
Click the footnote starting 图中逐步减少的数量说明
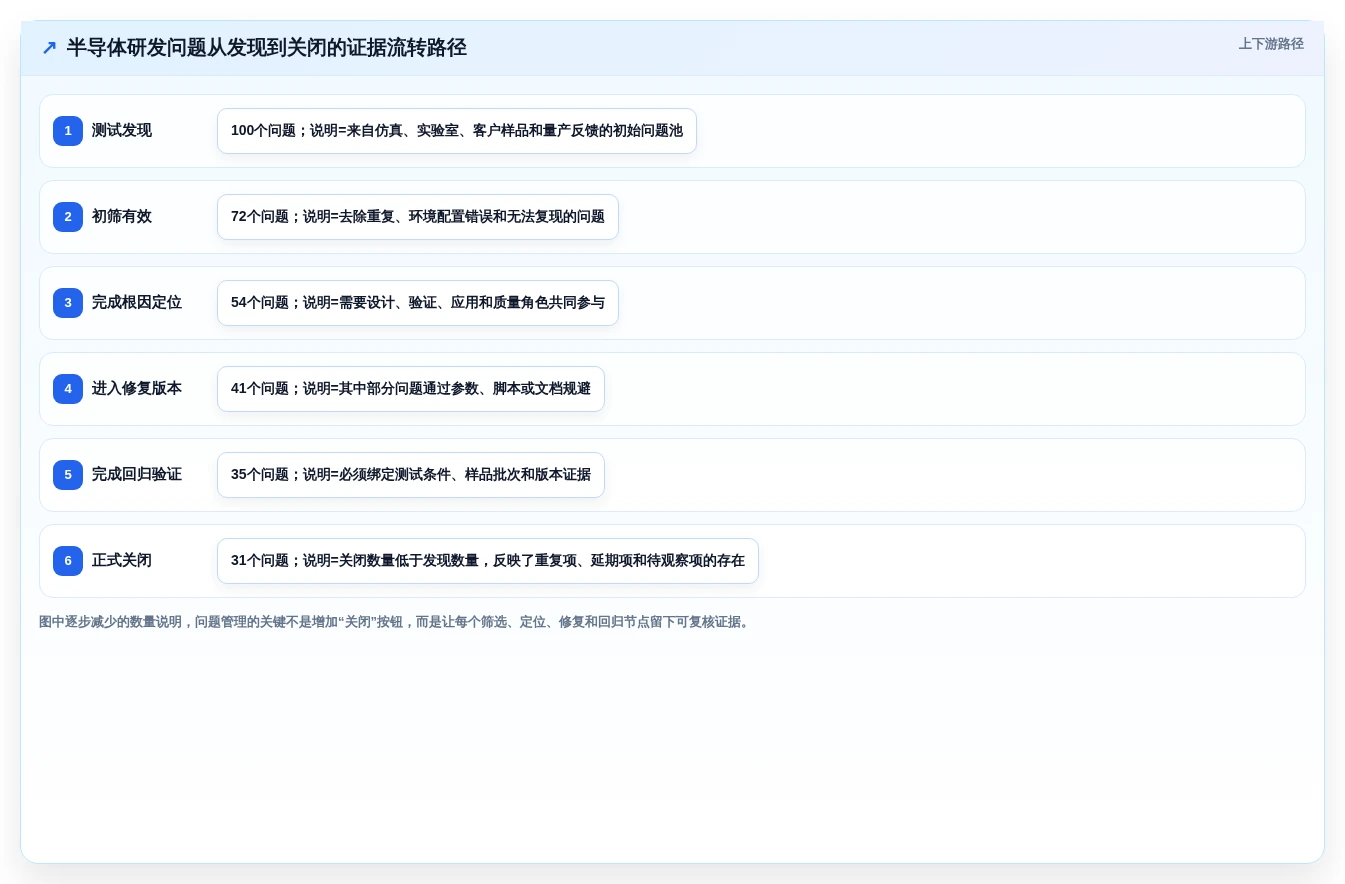point(396,622)
